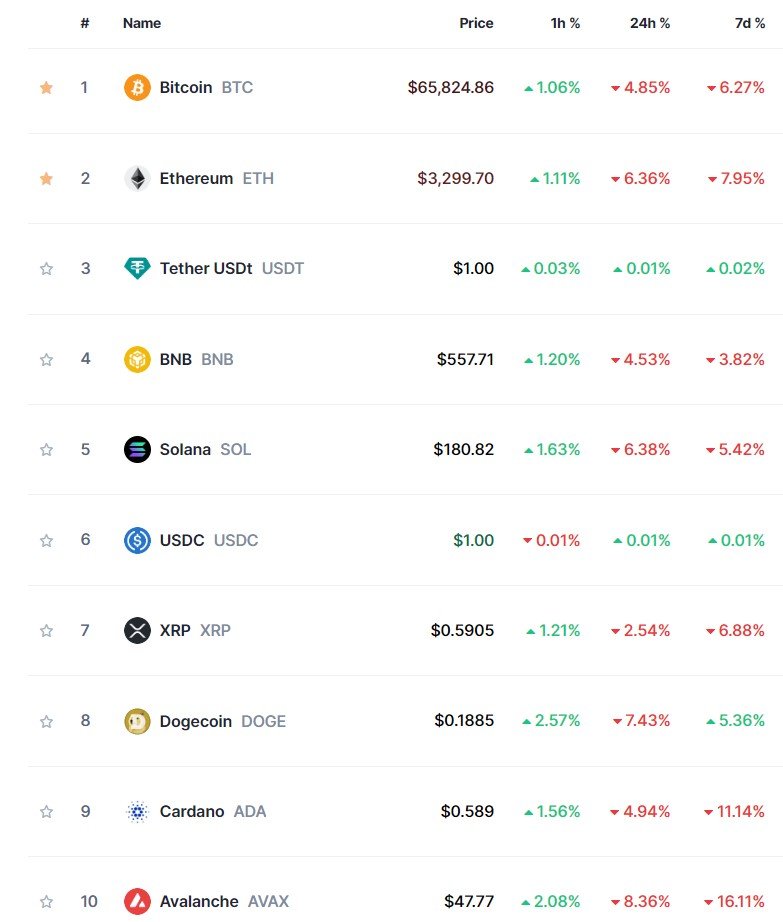Click the Dogecoin logo icon
This screenshot has height=922, width=783.
137,721
